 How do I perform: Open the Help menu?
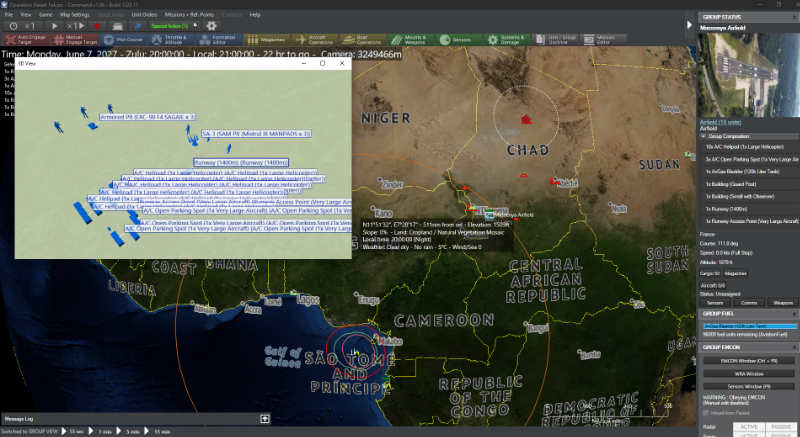tap(255, 15)
